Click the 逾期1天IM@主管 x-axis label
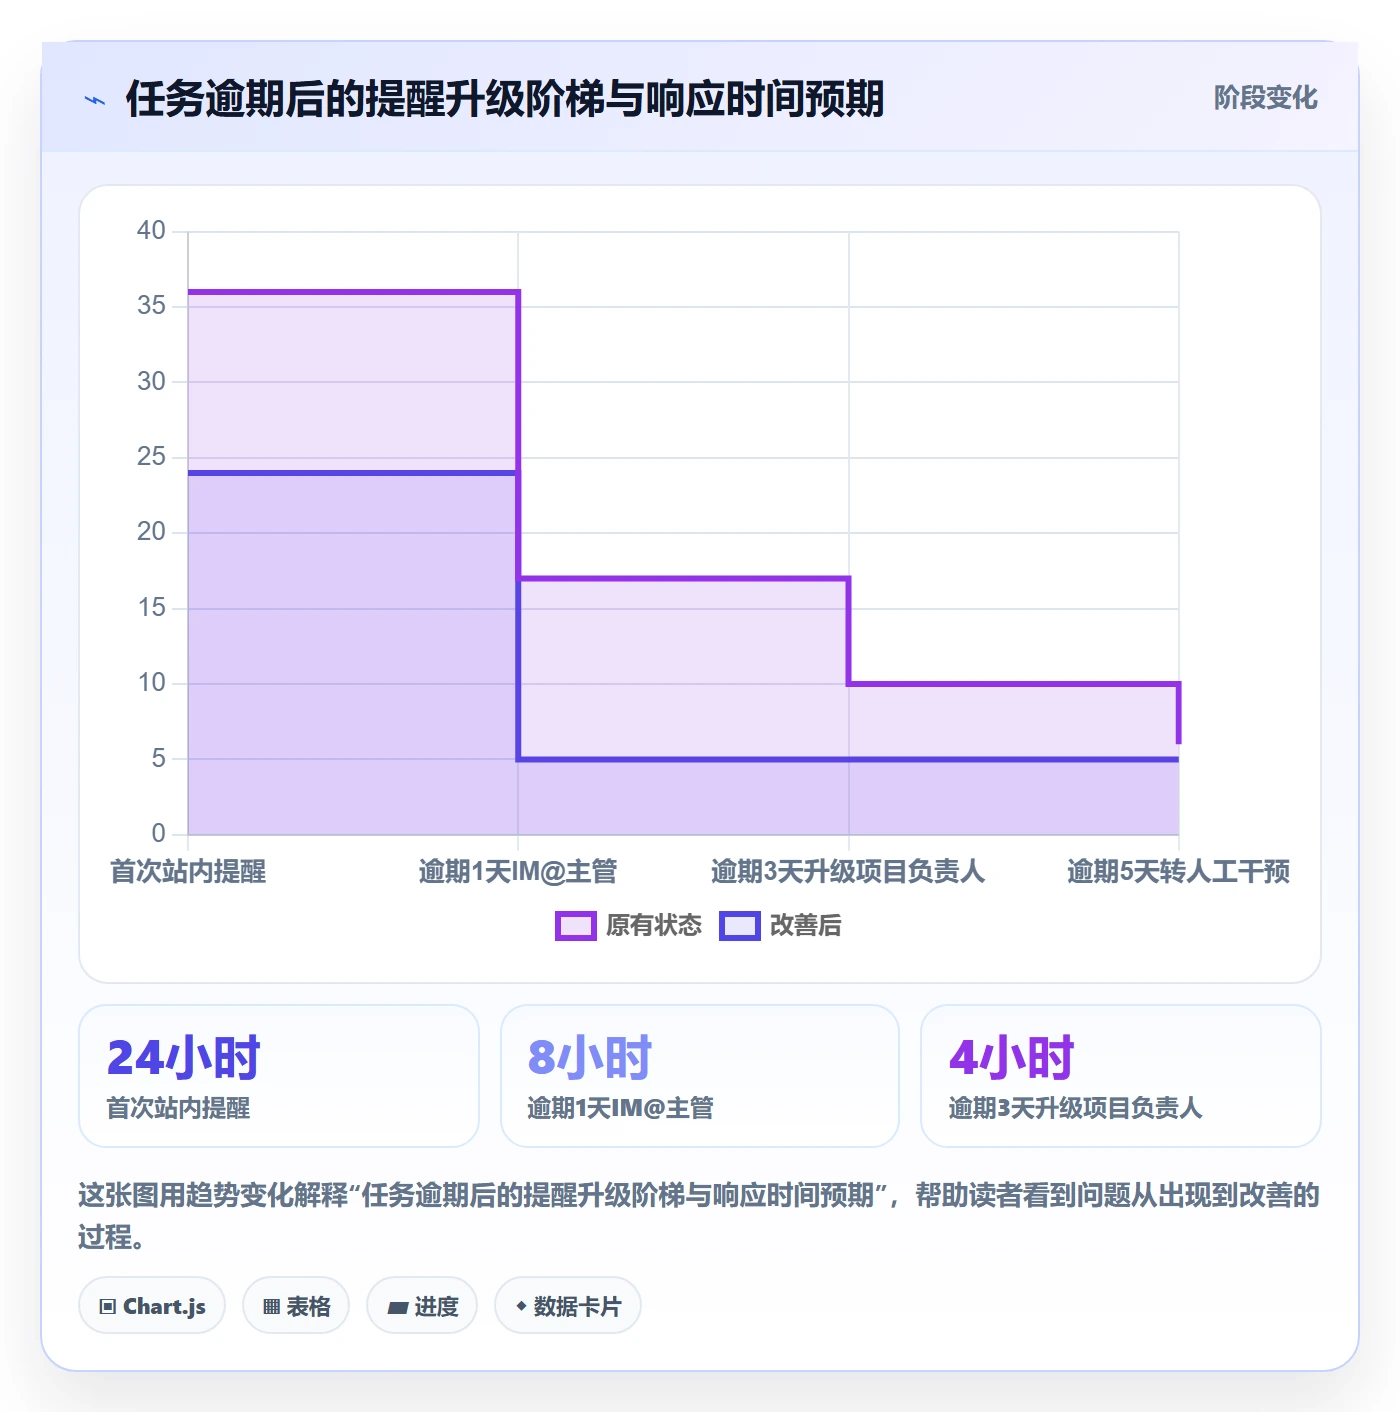This screenshot has height=1412, width=1400. [x=518, y=872]
